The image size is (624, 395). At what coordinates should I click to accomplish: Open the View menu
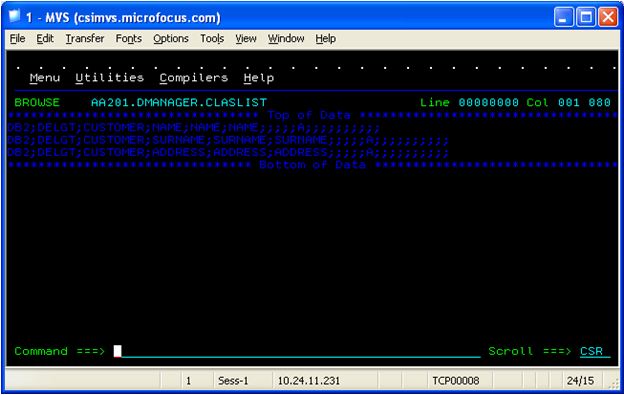[x=246, y=39]
